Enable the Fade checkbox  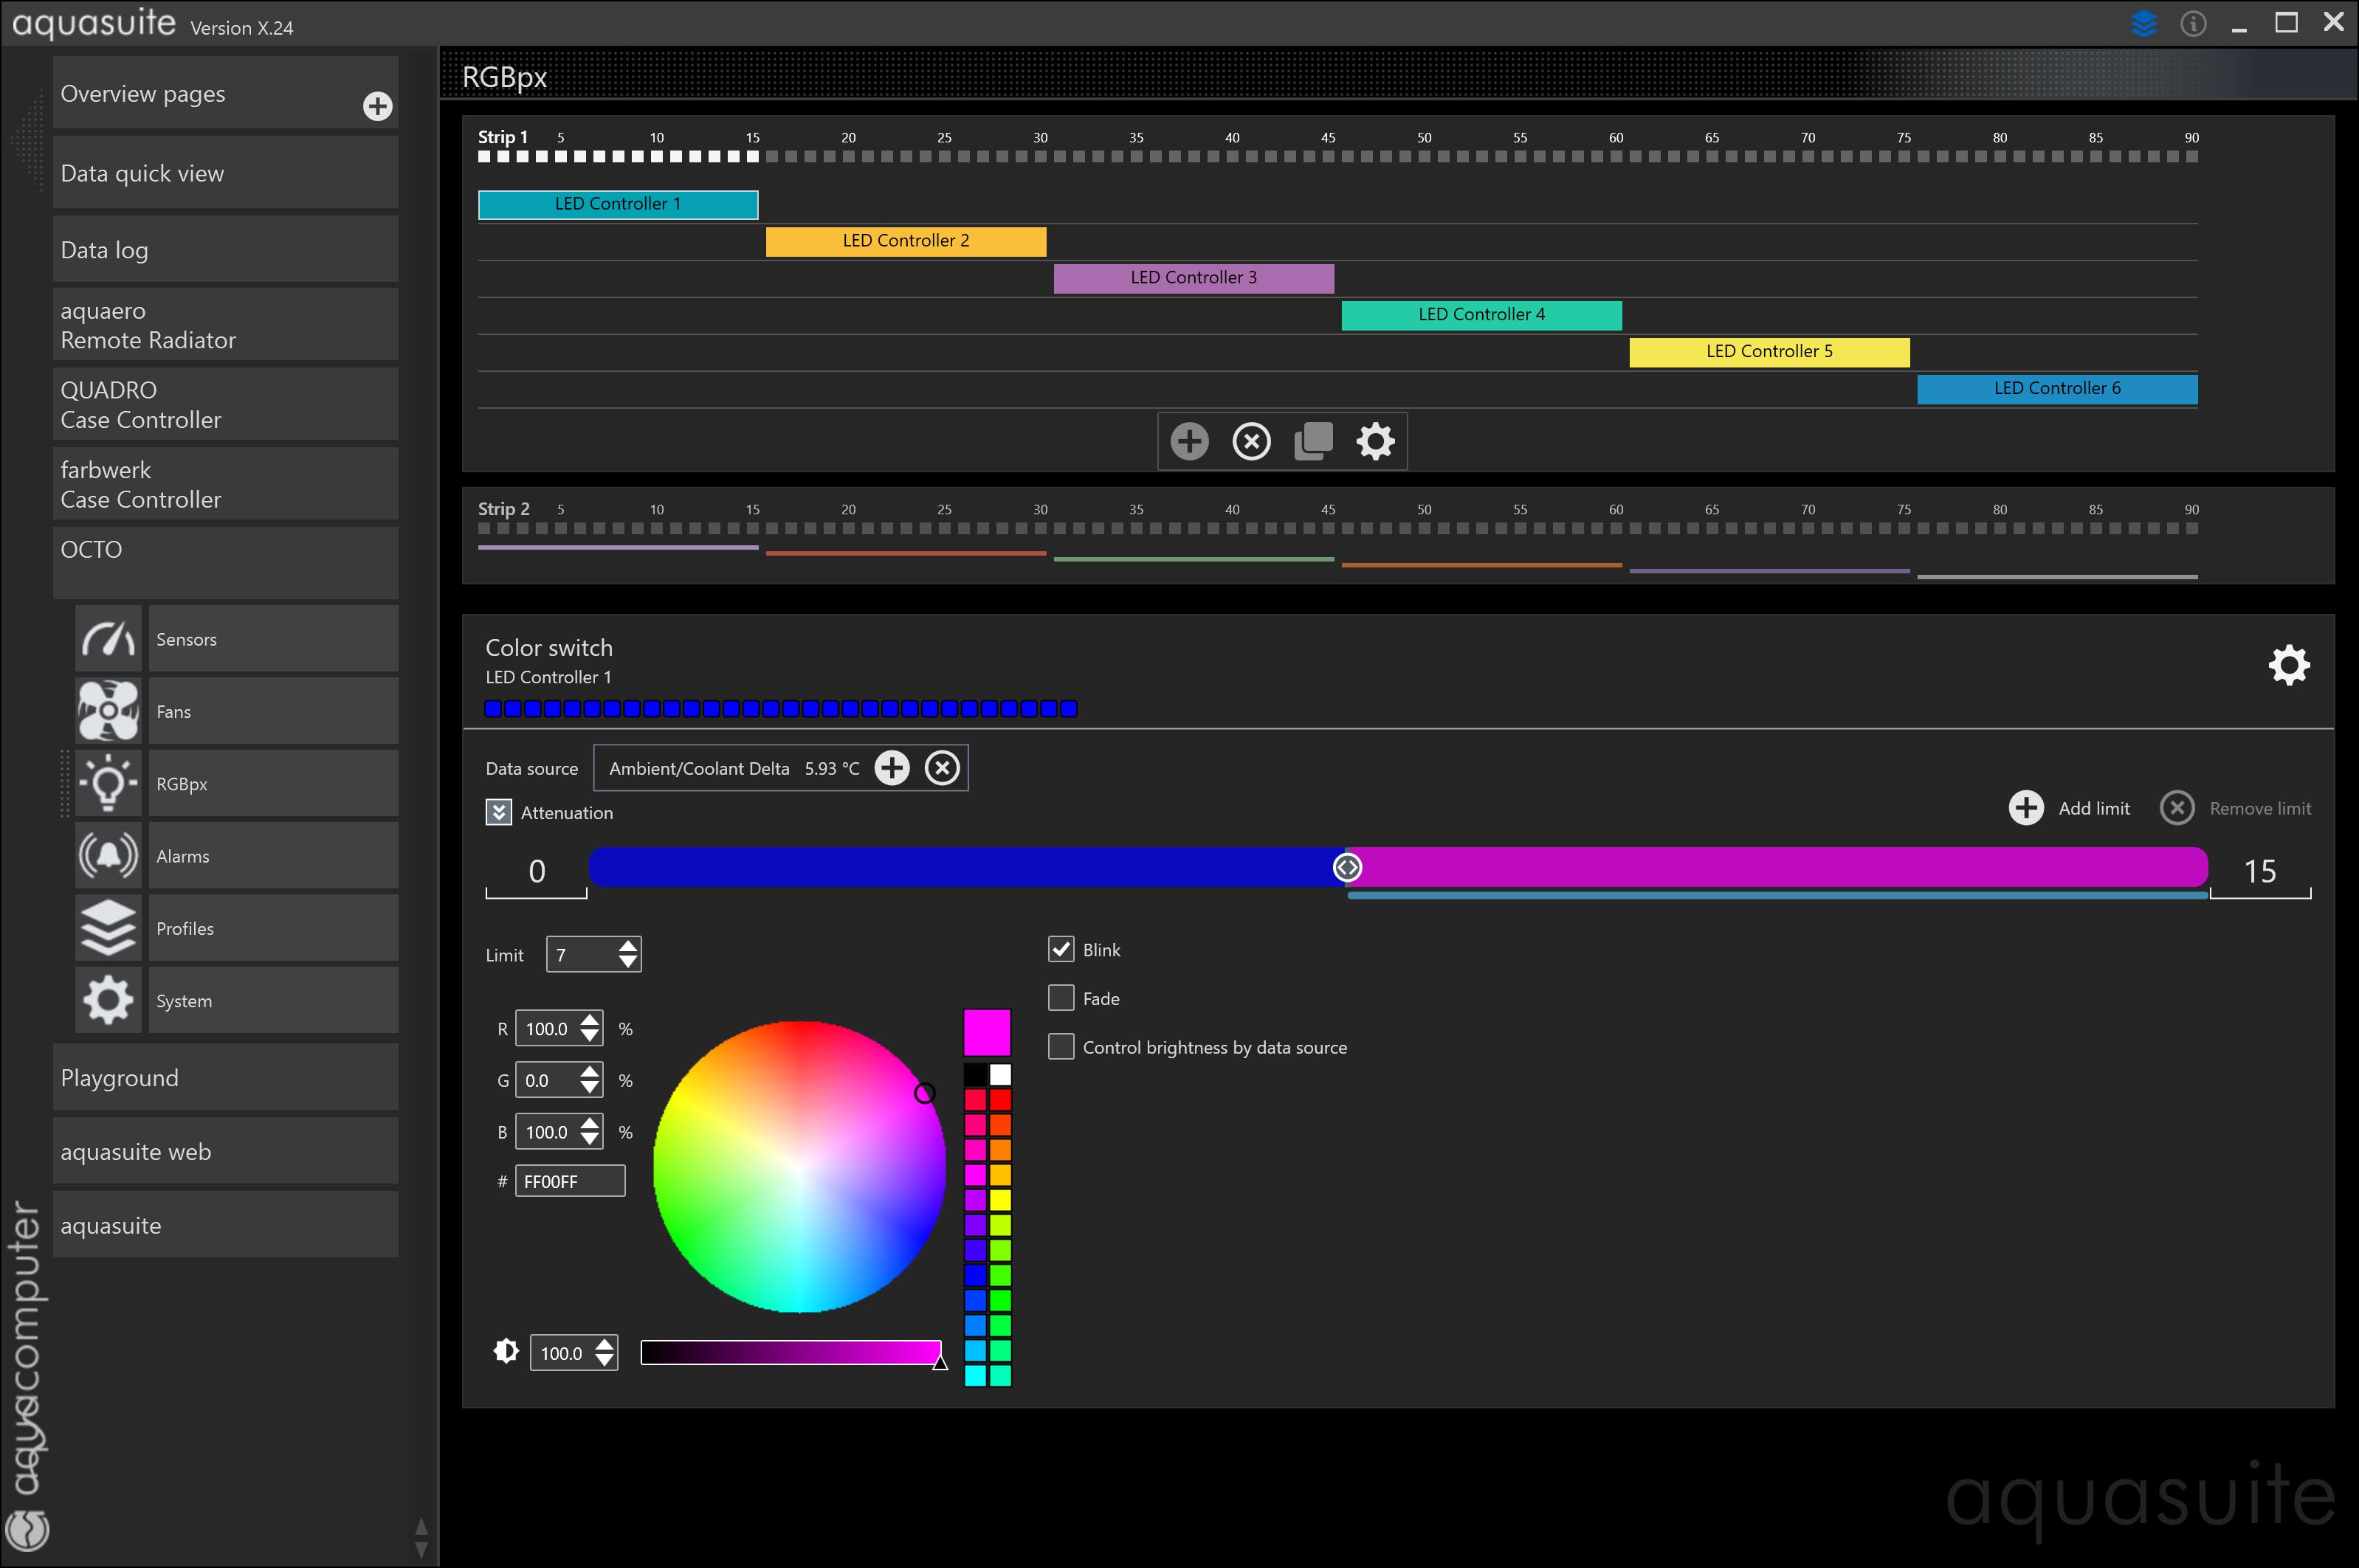1061,998
